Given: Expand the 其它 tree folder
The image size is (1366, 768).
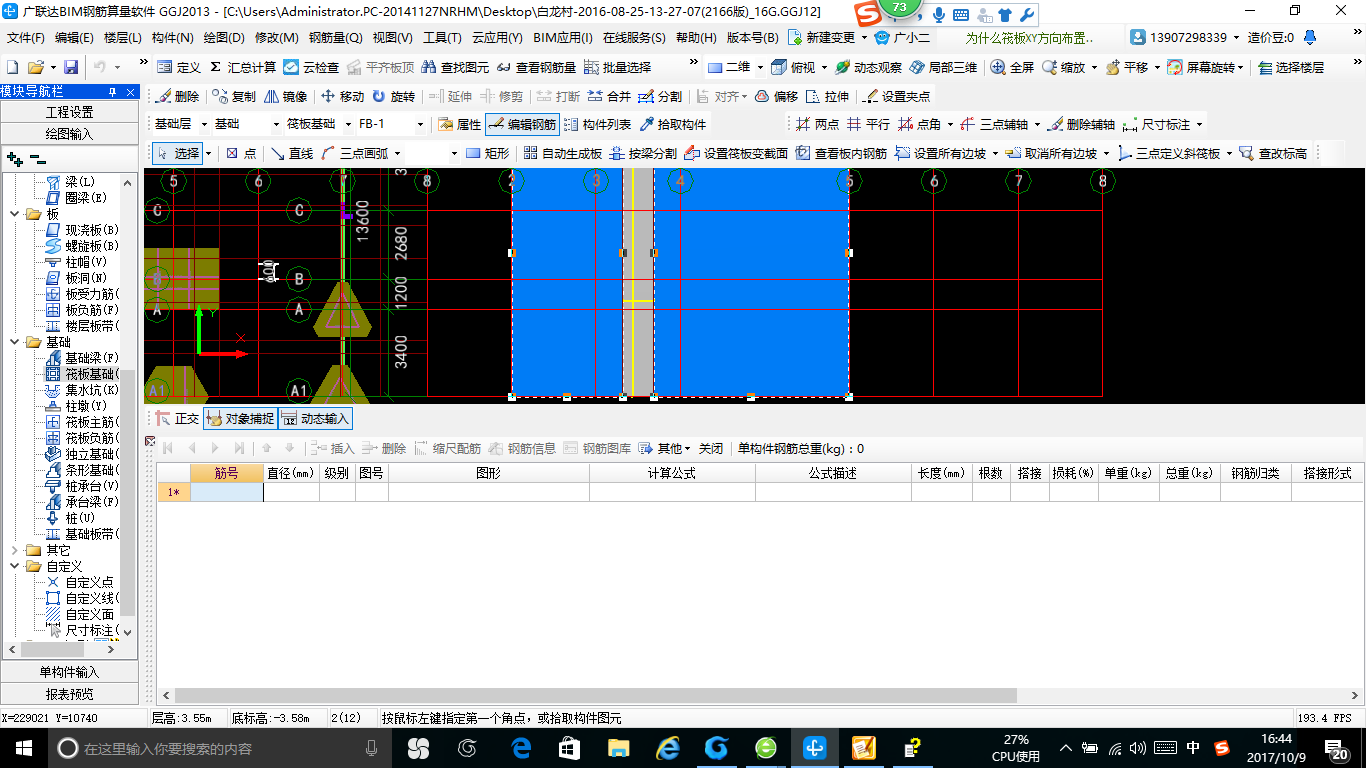Looking at the screenshot, I should tap(14, 550).
